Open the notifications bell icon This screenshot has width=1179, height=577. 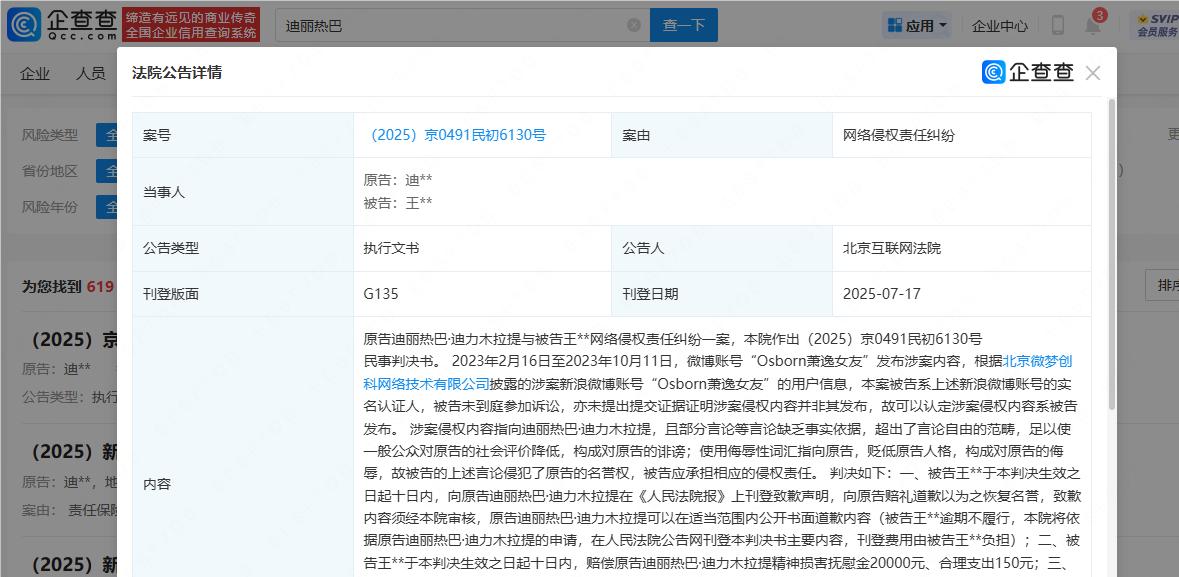(1093, 26)
